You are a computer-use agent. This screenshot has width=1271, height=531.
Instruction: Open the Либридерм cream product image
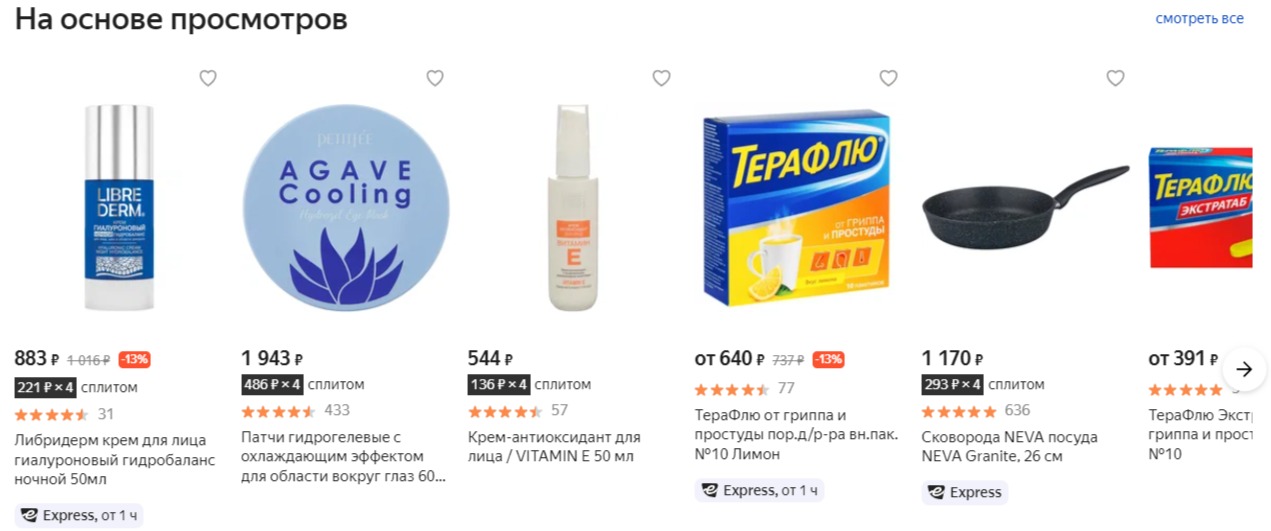point(119,208)
